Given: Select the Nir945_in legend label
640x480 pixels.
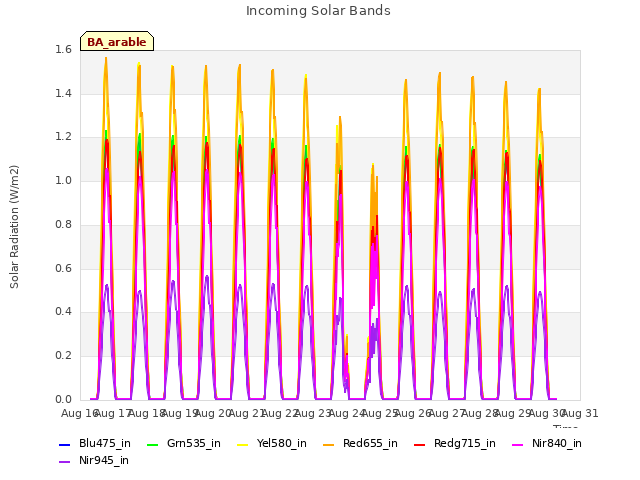Looking at the screenshot, I should tap(104, 460).
